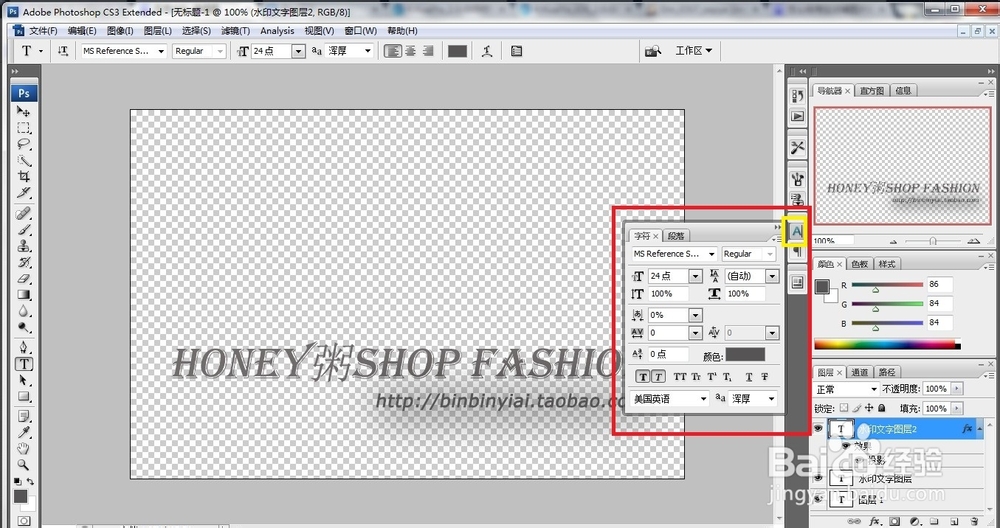The width and height of the screenshot is (1000, 528).
Task: Open font family dropdown in options bar
Action: point(161,51)
